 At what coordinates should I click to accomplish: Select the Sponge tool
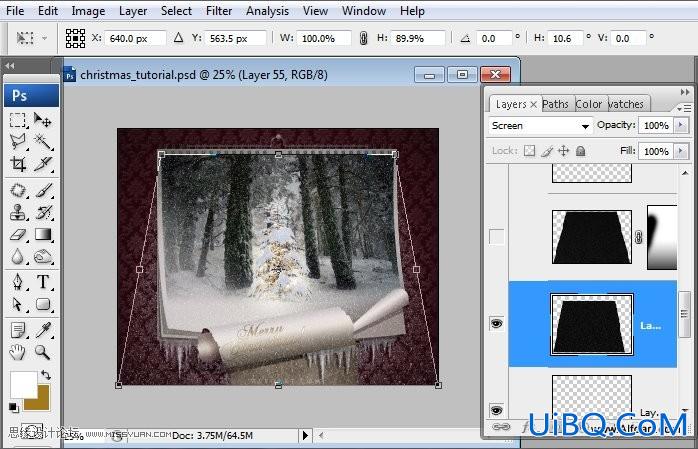click(43, 256)
